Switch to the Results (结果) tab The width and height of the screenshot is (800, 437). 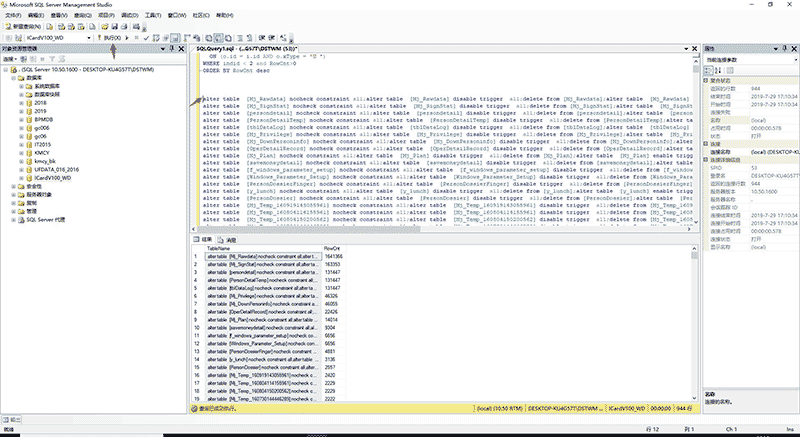pos(203,239)
